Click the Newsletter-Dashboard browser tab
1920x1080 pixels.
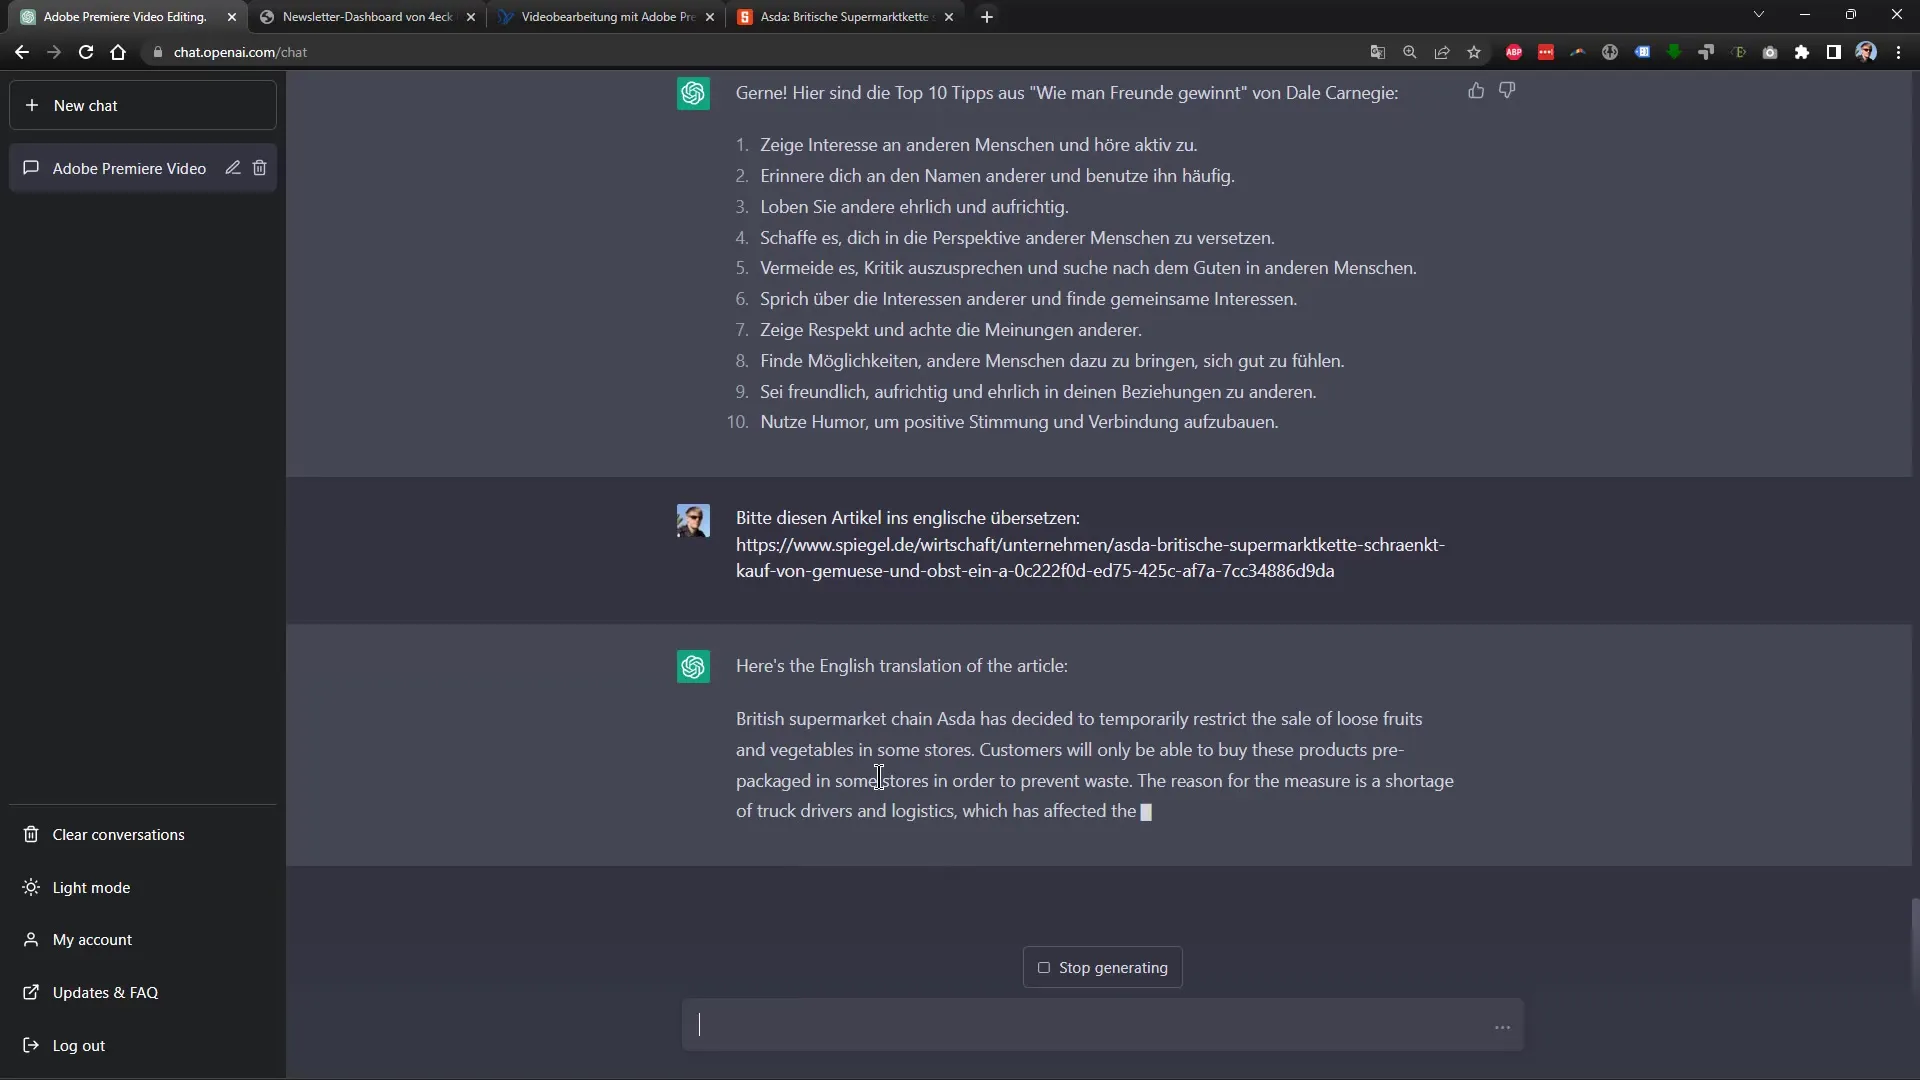(368, 16)
